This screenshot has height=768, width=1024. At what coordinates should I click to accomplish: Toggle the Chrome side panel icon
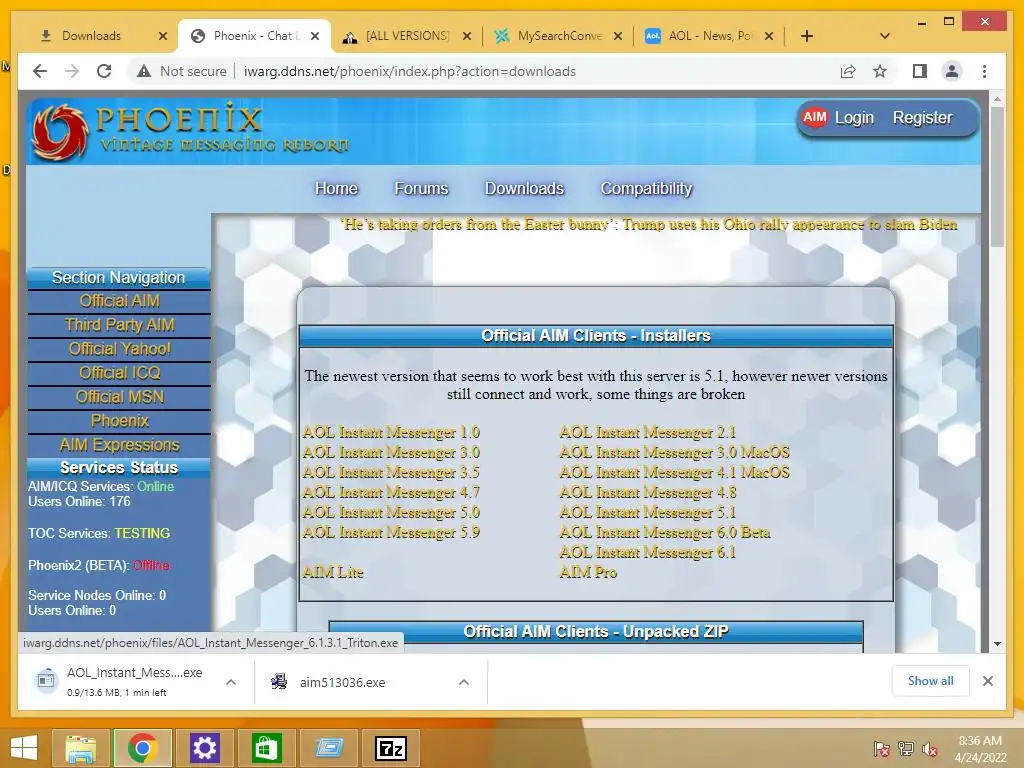point(920,71)
